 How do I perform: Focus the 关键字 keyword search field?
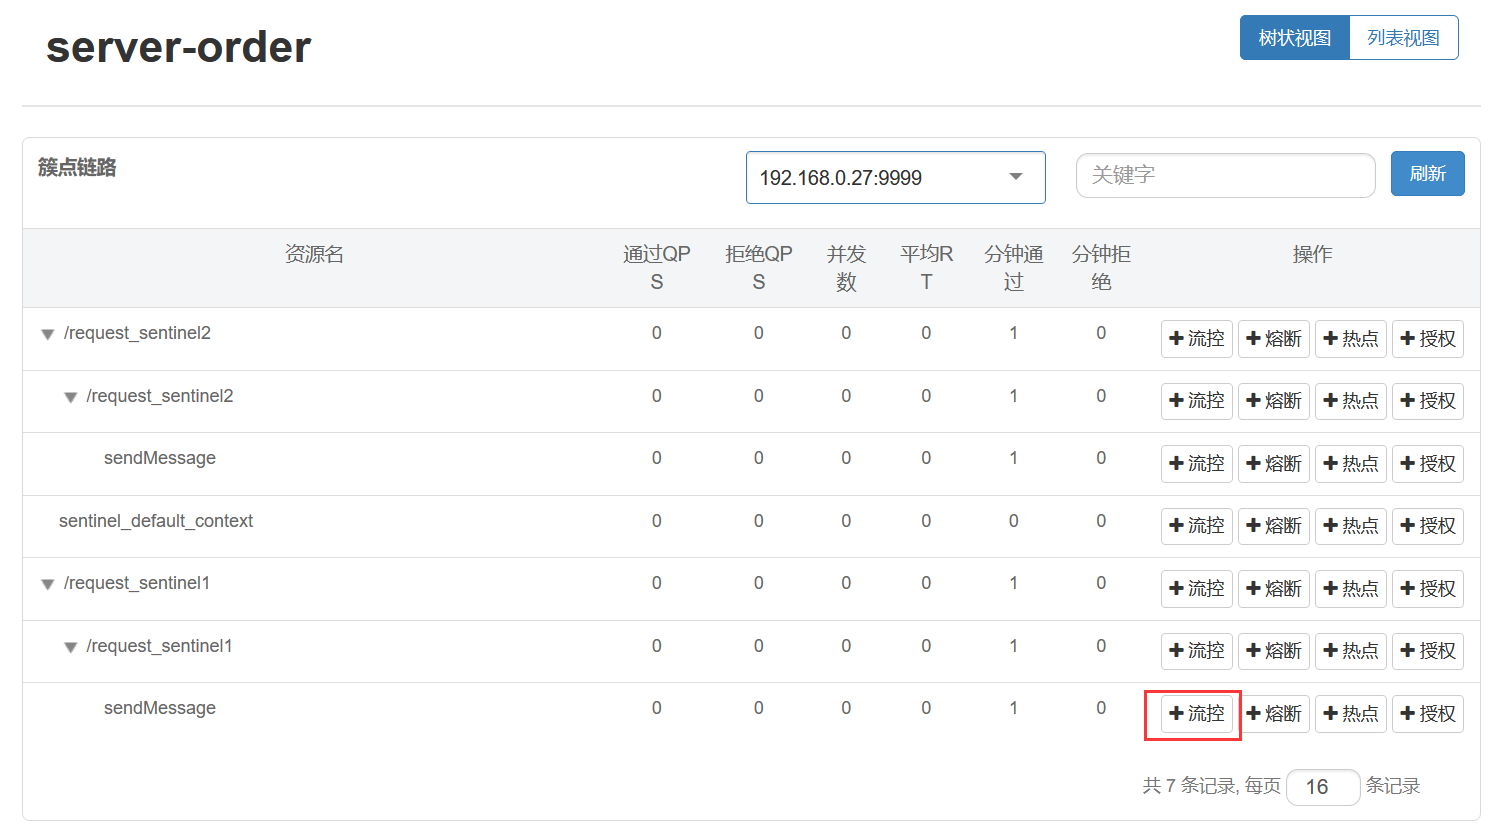[x=1225, y=175]
